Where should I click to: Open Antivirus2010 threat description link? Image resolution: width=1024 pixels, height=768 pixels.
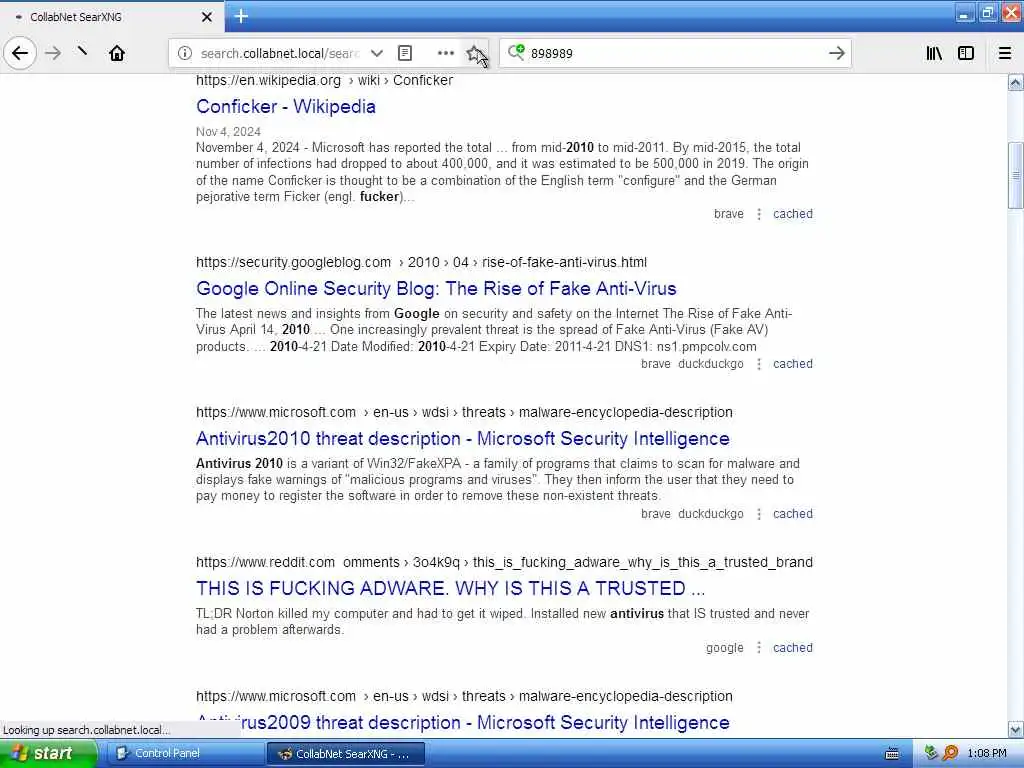pyautogui.click(x=462, y=439)
